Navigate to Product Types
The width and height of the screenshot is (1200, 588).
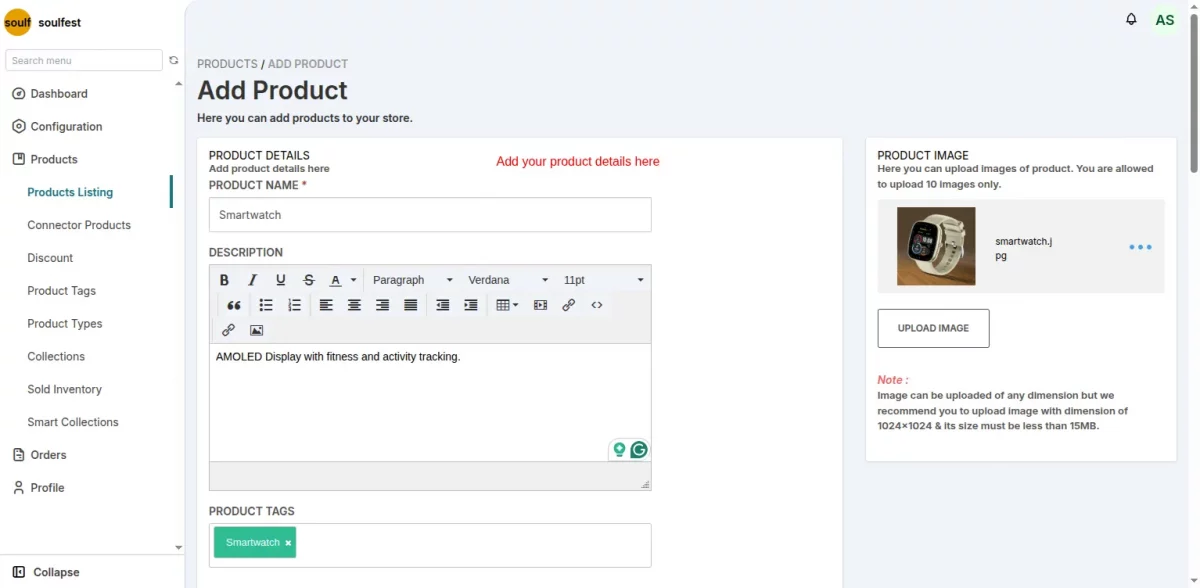pyautogui.click(x=65, y=324)
